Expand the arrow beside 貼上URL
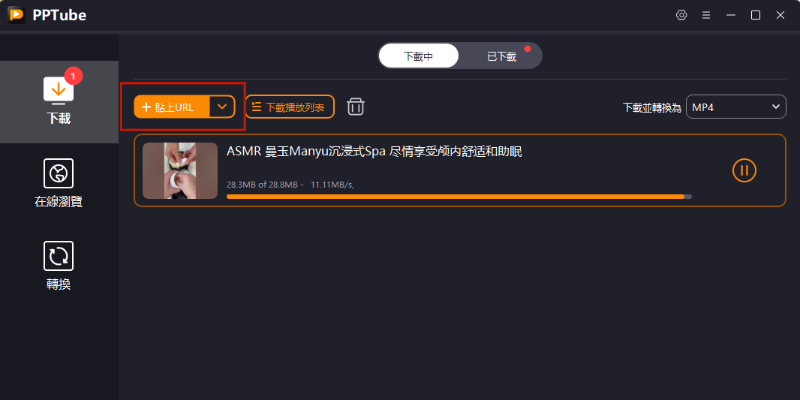This screenshot has height=400, width=800. pyautogui.click(x=222, y=107)
